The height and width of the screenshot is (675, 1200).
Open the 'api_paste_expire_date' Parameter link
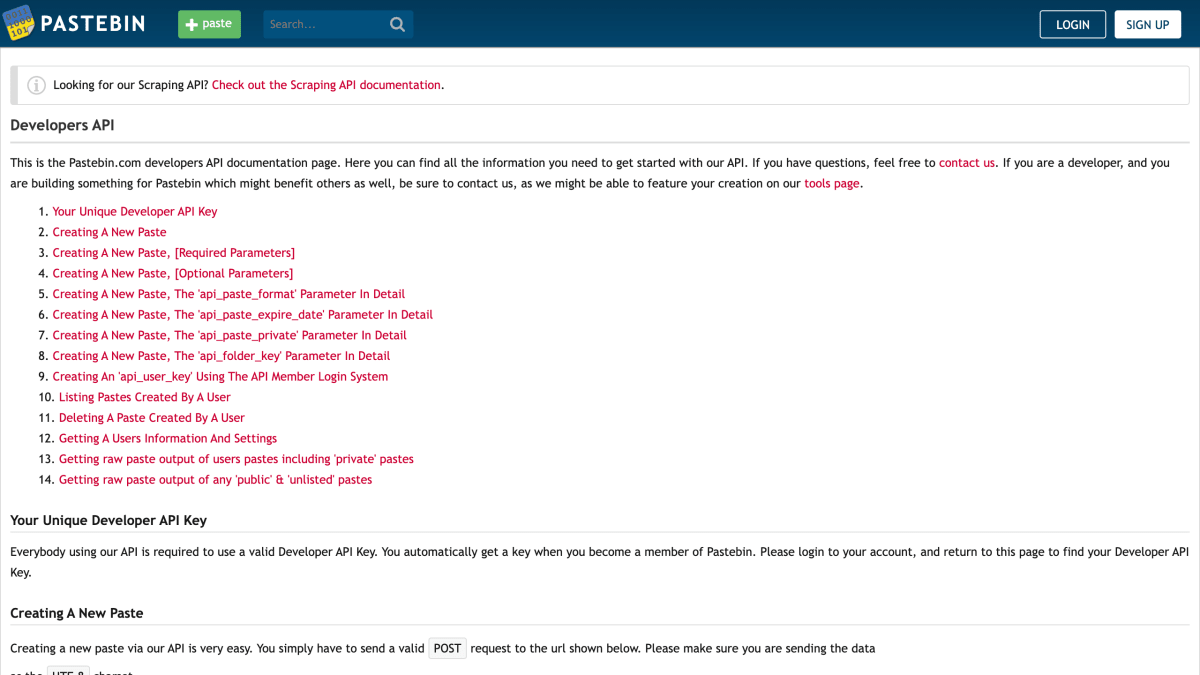coord(243,314)
